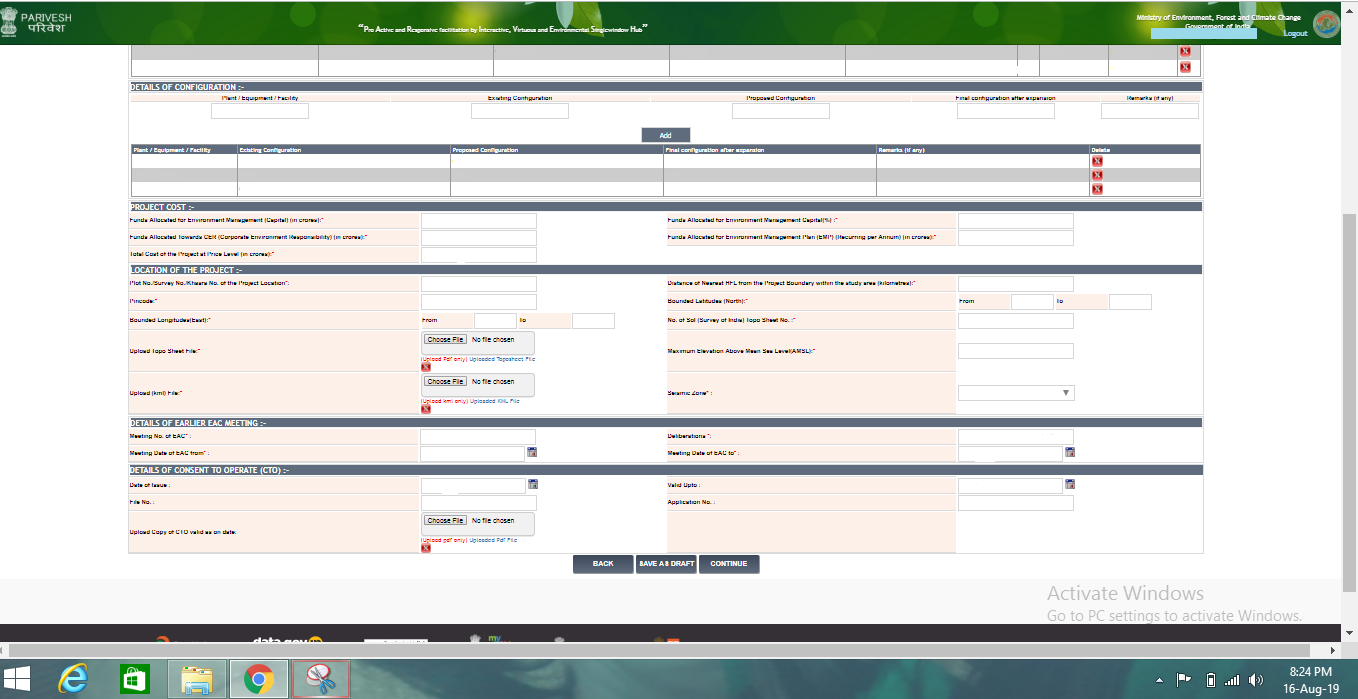Remove the uploaded CTO copy file
This screenshot has width=1358, height=699.
pyautogui.click(x=426, y=548)
